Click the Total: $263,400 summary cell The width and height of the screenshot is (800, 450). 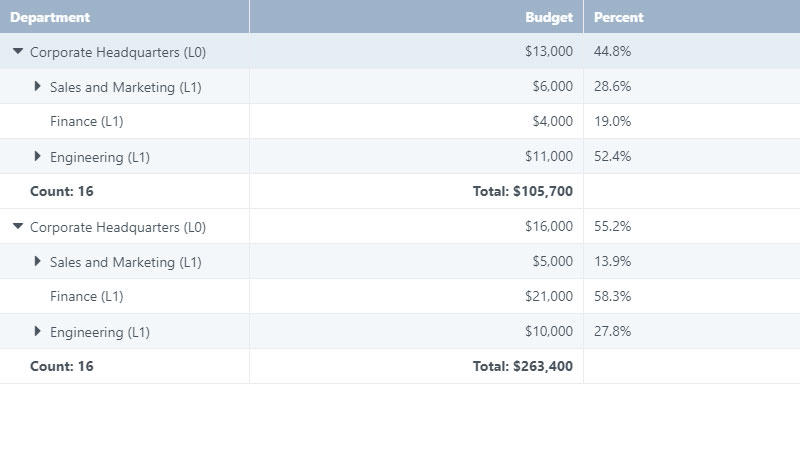coord(523,367)
